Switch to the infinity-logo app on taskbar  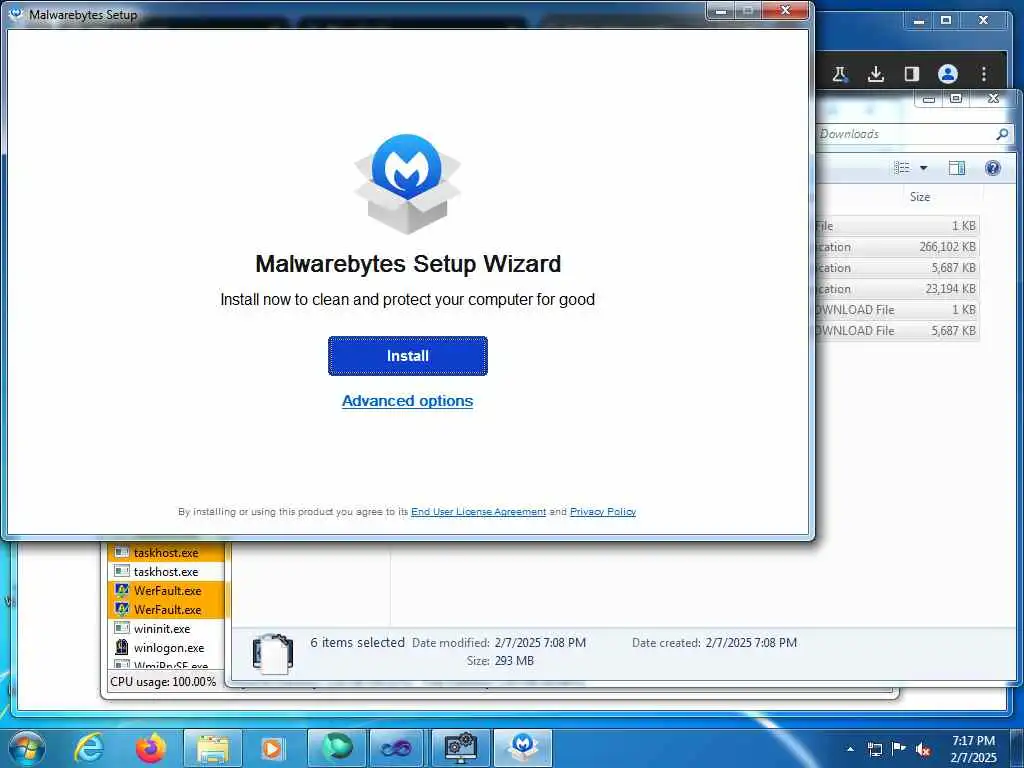[x=397, y=748]
